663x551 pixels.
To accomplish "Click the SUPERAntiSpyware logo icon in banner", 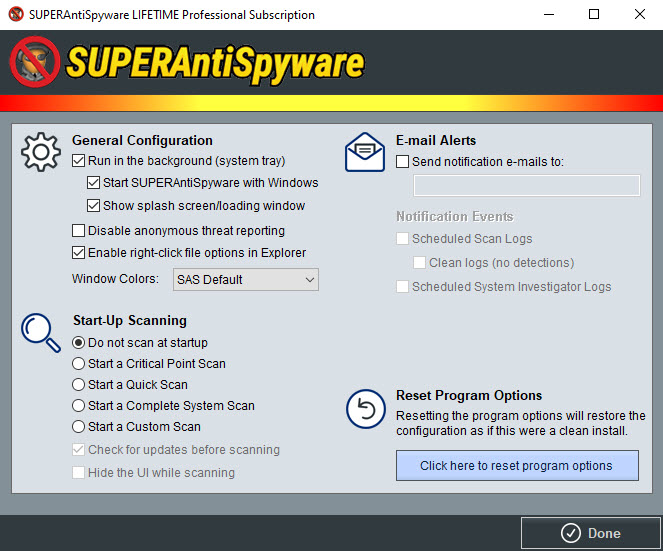I will click(x=35, y=62).
